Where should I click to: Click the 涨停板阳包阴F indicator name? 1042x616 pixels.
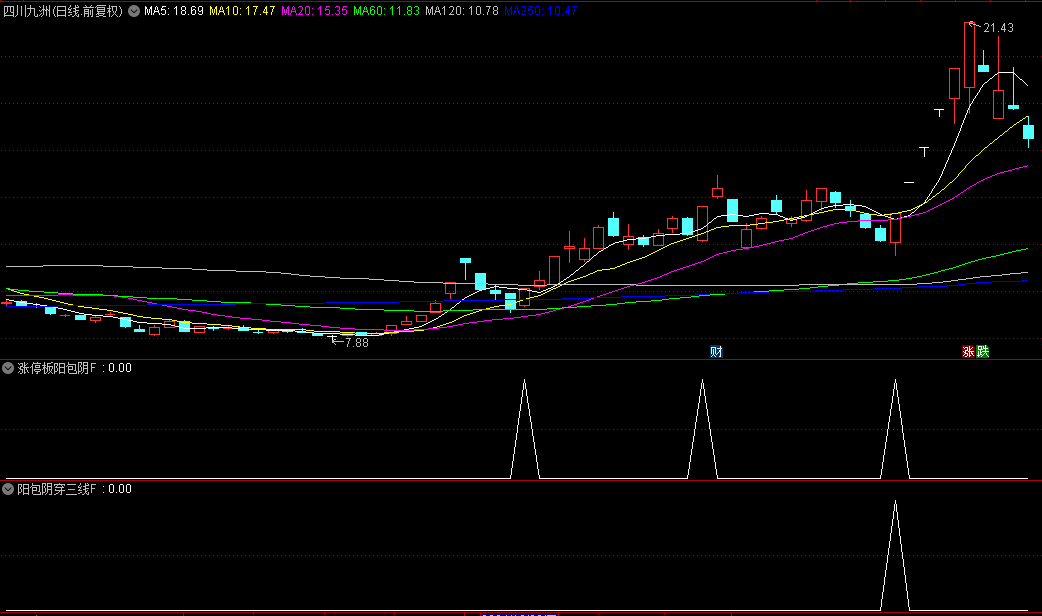(58, 368)
